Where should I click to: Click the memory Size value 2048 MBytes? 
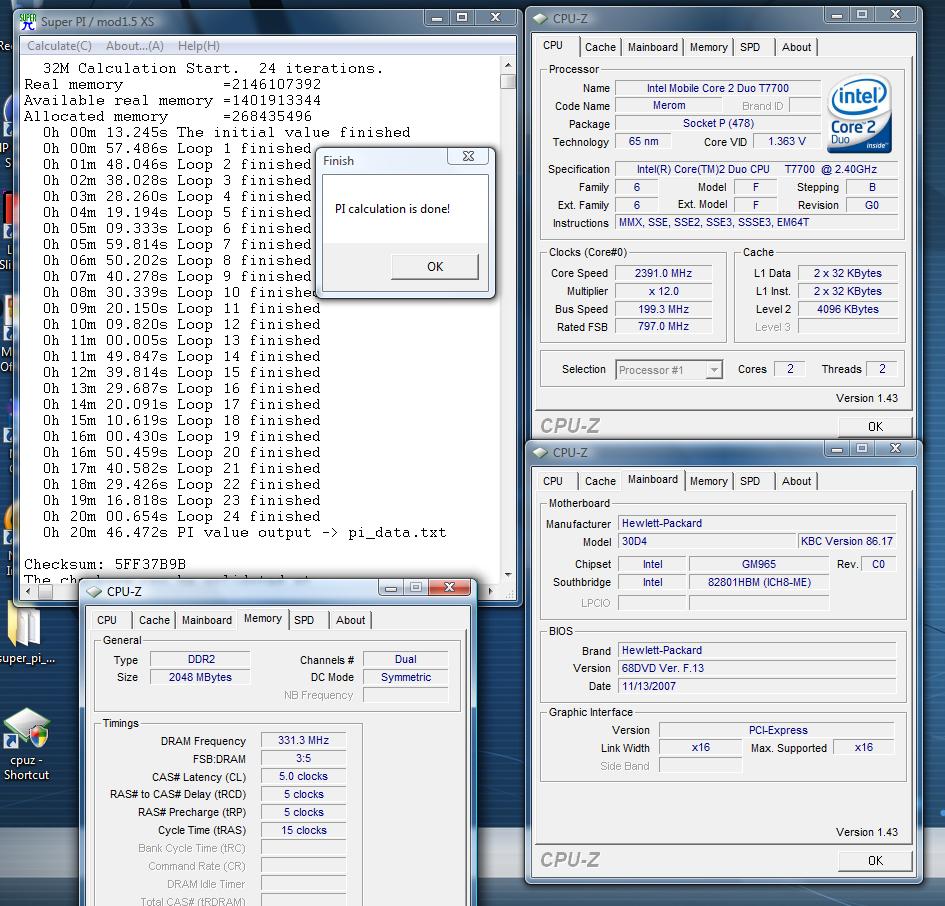(200, 677)
